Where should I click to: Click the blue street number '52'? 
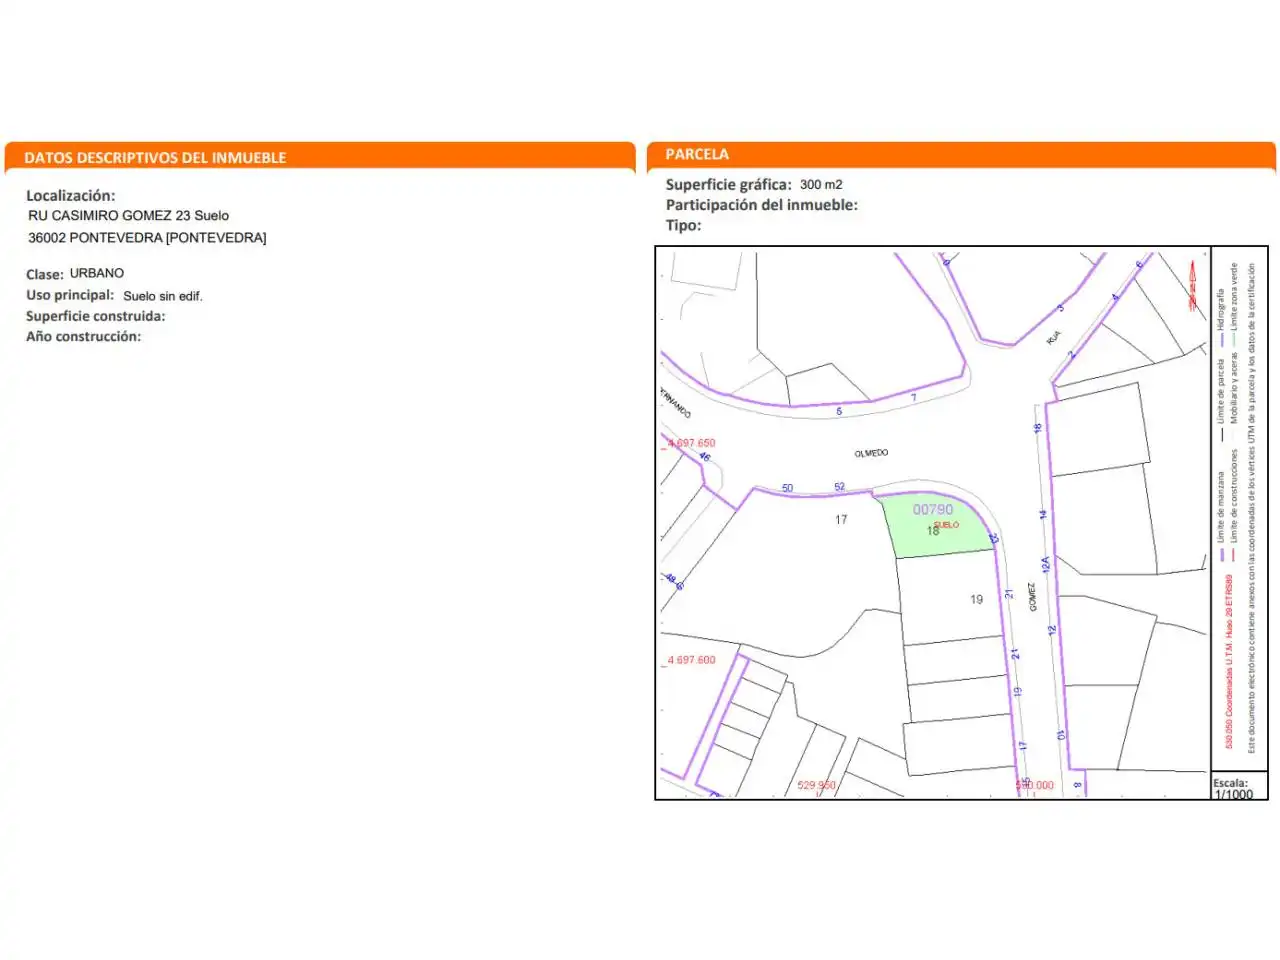(839, 487)
